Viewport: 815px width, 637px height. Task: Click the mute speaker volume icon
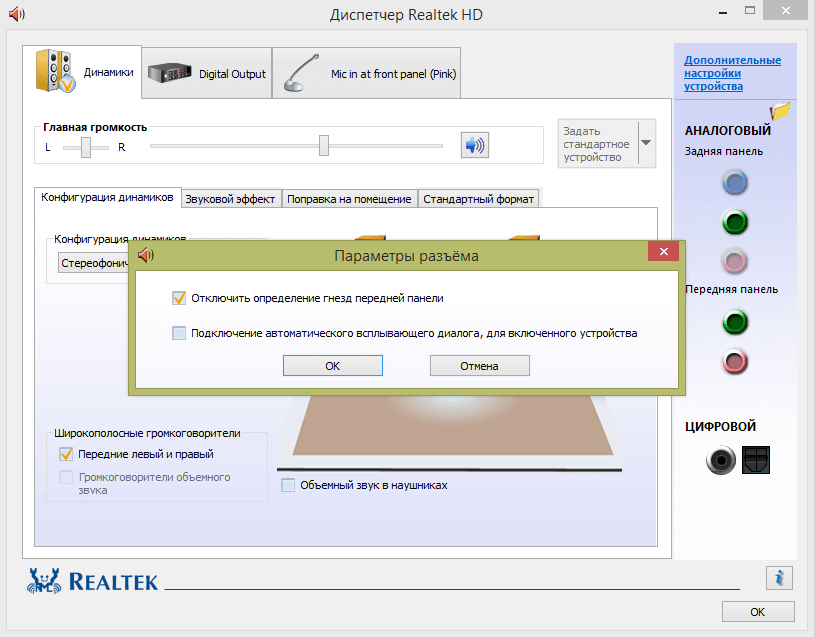click(474, 146)
